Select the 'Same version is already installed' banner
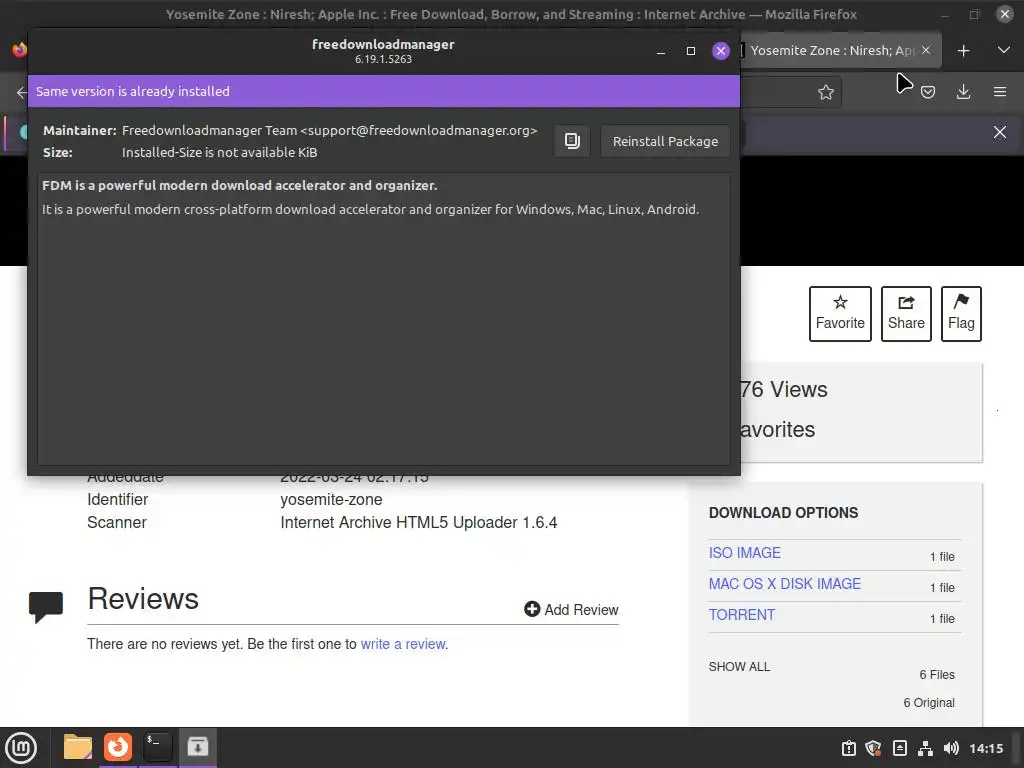This screenshot has width=1024, height=768. [384, 91]
